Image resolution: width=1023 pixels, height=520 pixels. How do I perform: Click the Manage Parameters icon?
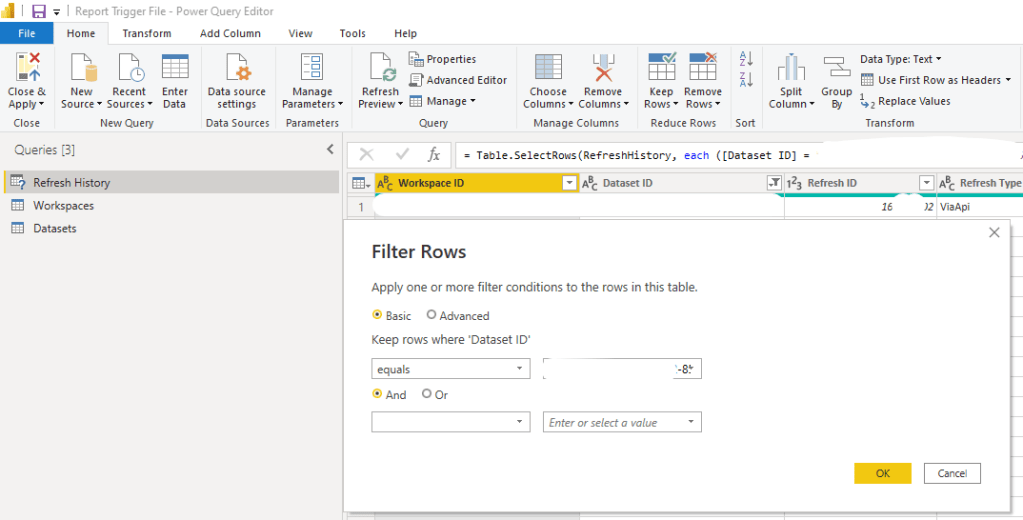[312, 67]
